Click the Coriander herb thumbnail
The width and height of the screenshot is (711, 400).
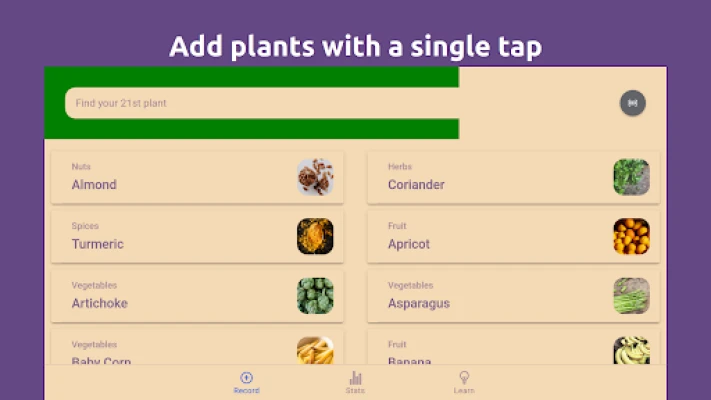pyautogui.click(x=631, y=177)
